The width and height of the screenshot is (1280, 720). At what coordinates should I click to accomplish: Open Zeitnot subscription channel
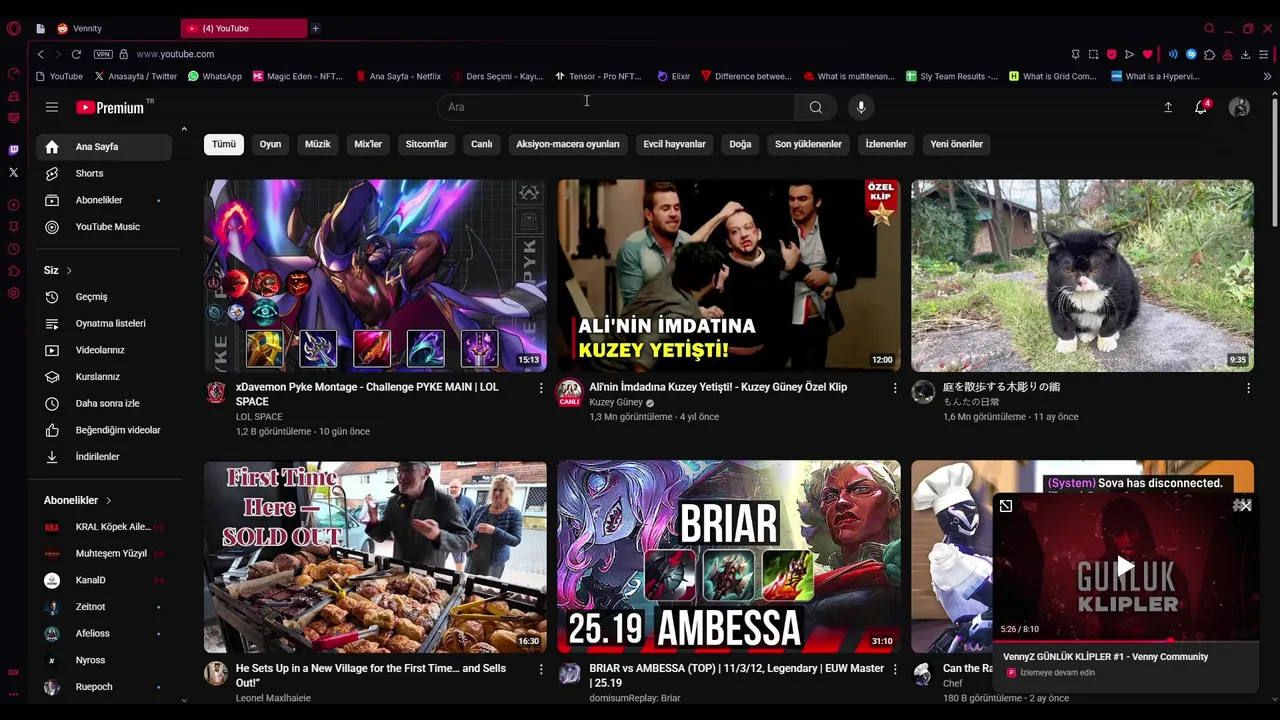[x=105, y=607]
